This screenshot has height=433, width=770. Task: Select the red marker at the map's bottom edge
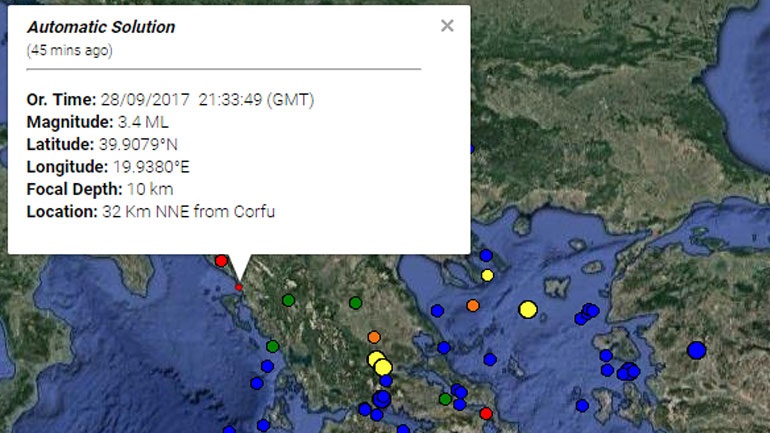click(486, 414)
